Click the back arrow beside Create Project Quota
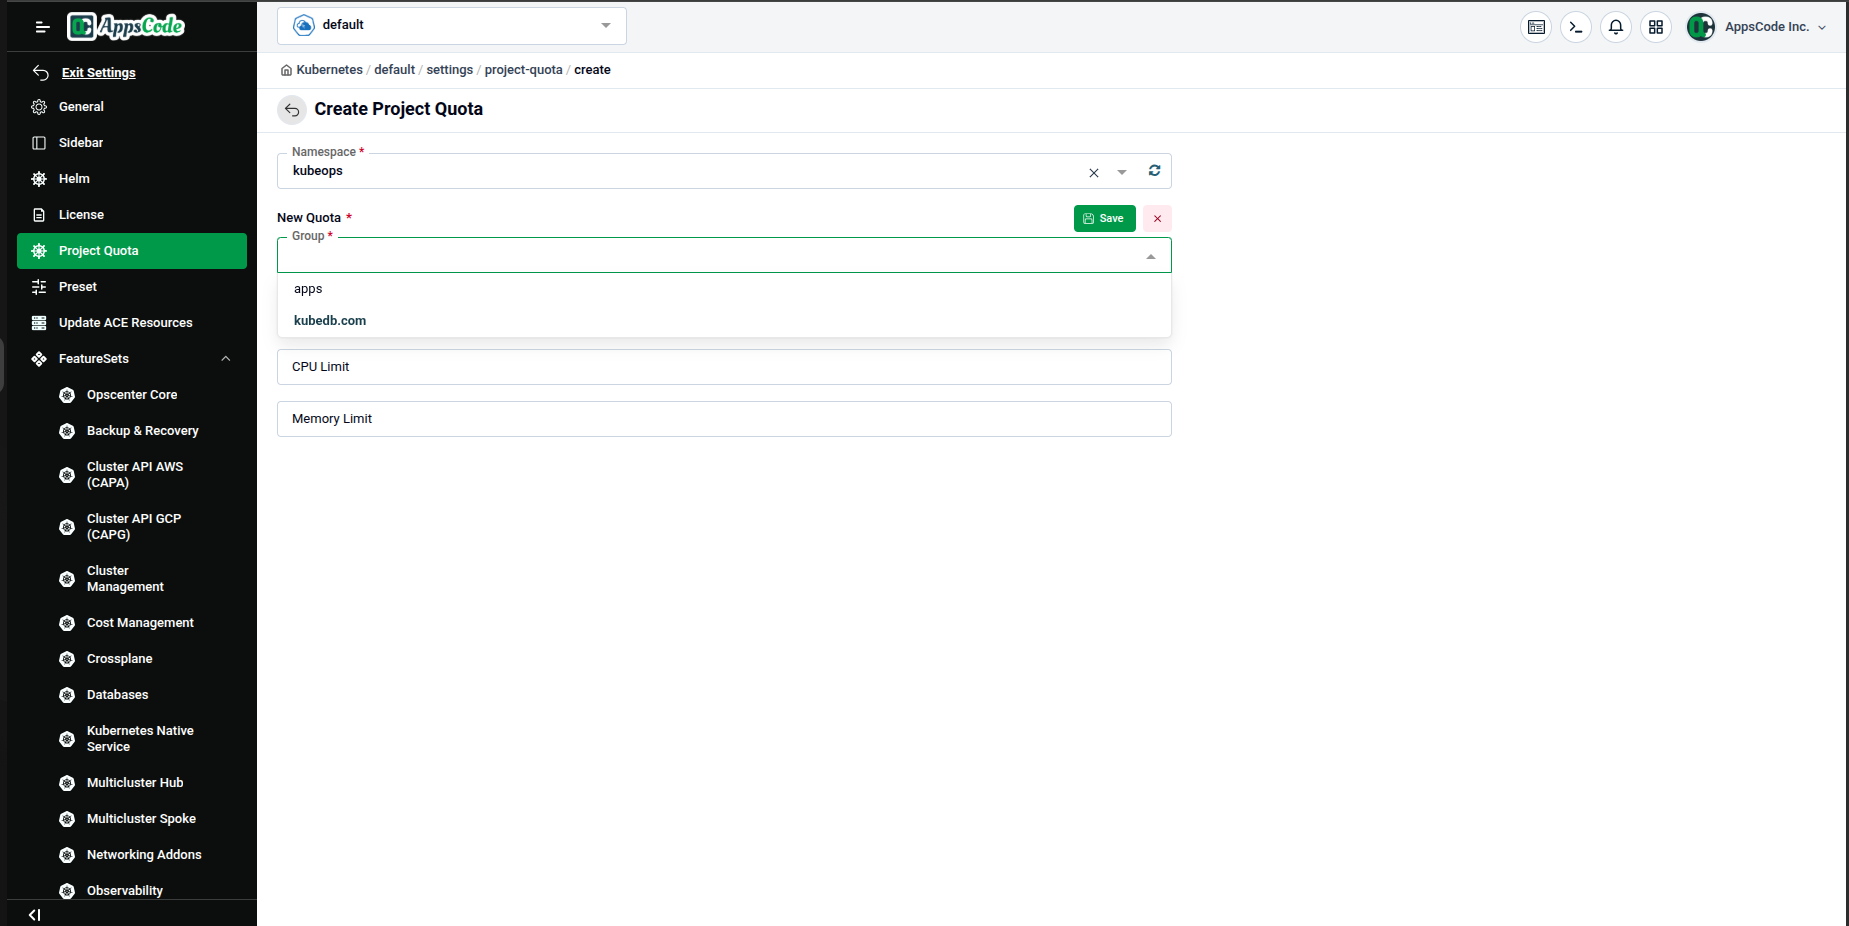The height and width of the screenshot is (926, 1849). point(292,110)
